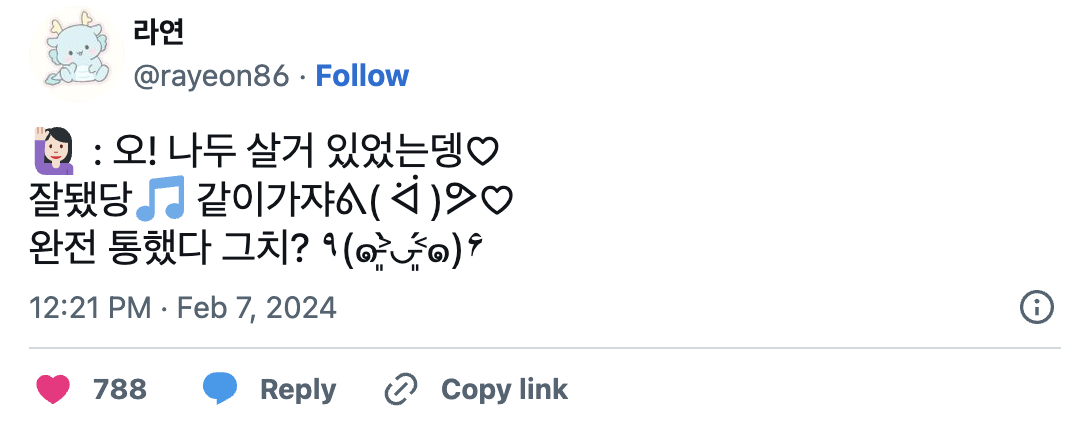Open the 12:21 PM timestamp link
The image size is (1088, 422).
click(x=93, y=307)
